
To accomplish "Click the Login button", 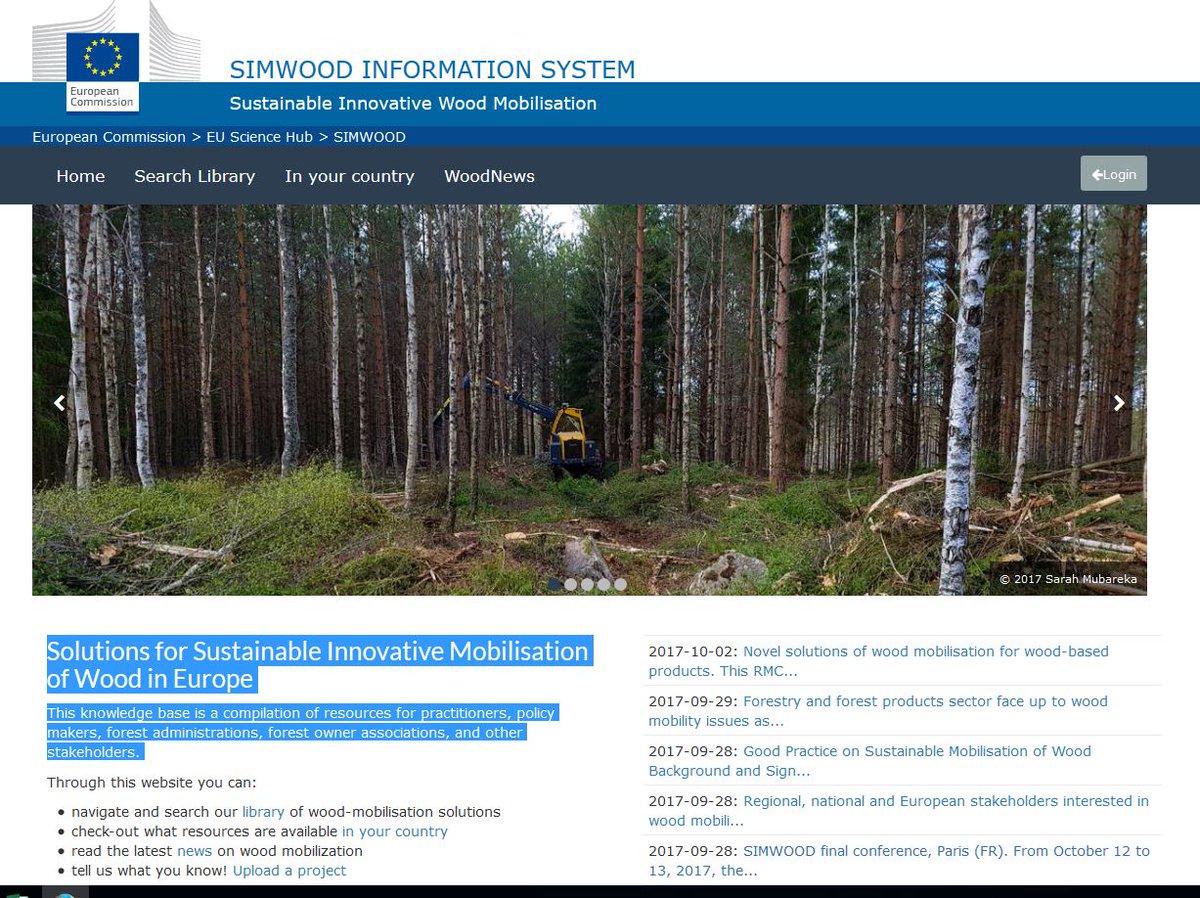I will 1114,174.
